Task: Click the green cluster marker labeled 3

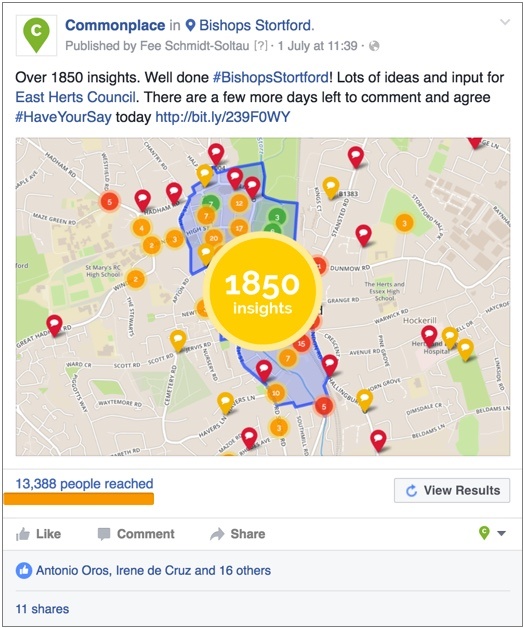Action: pos(277,217)
